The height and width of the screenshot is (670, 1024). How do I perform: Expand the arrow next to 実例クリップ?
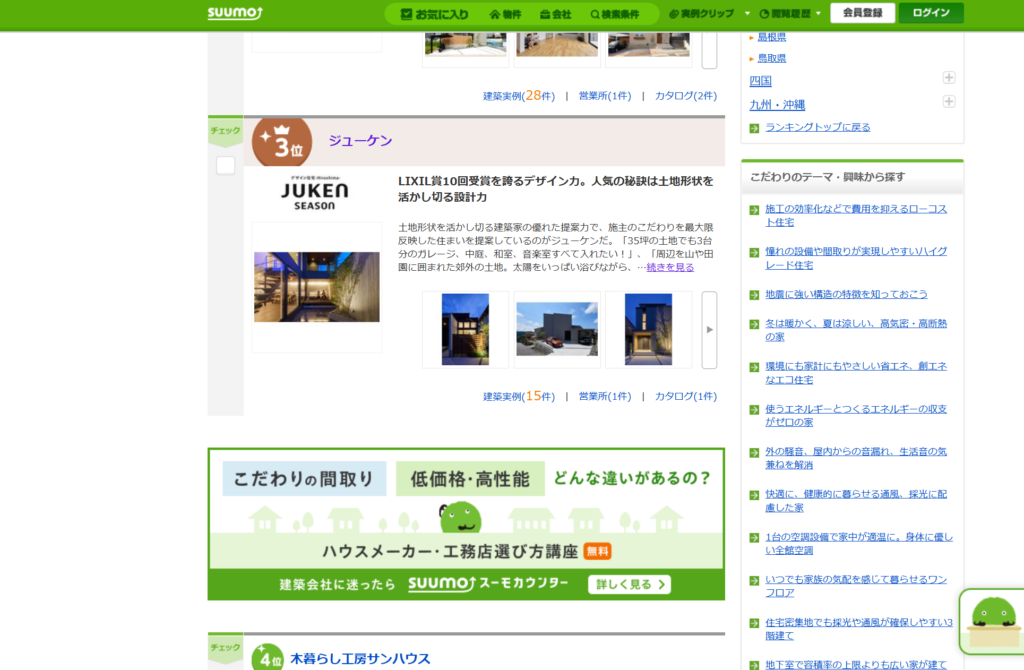[x=747, y=13]
